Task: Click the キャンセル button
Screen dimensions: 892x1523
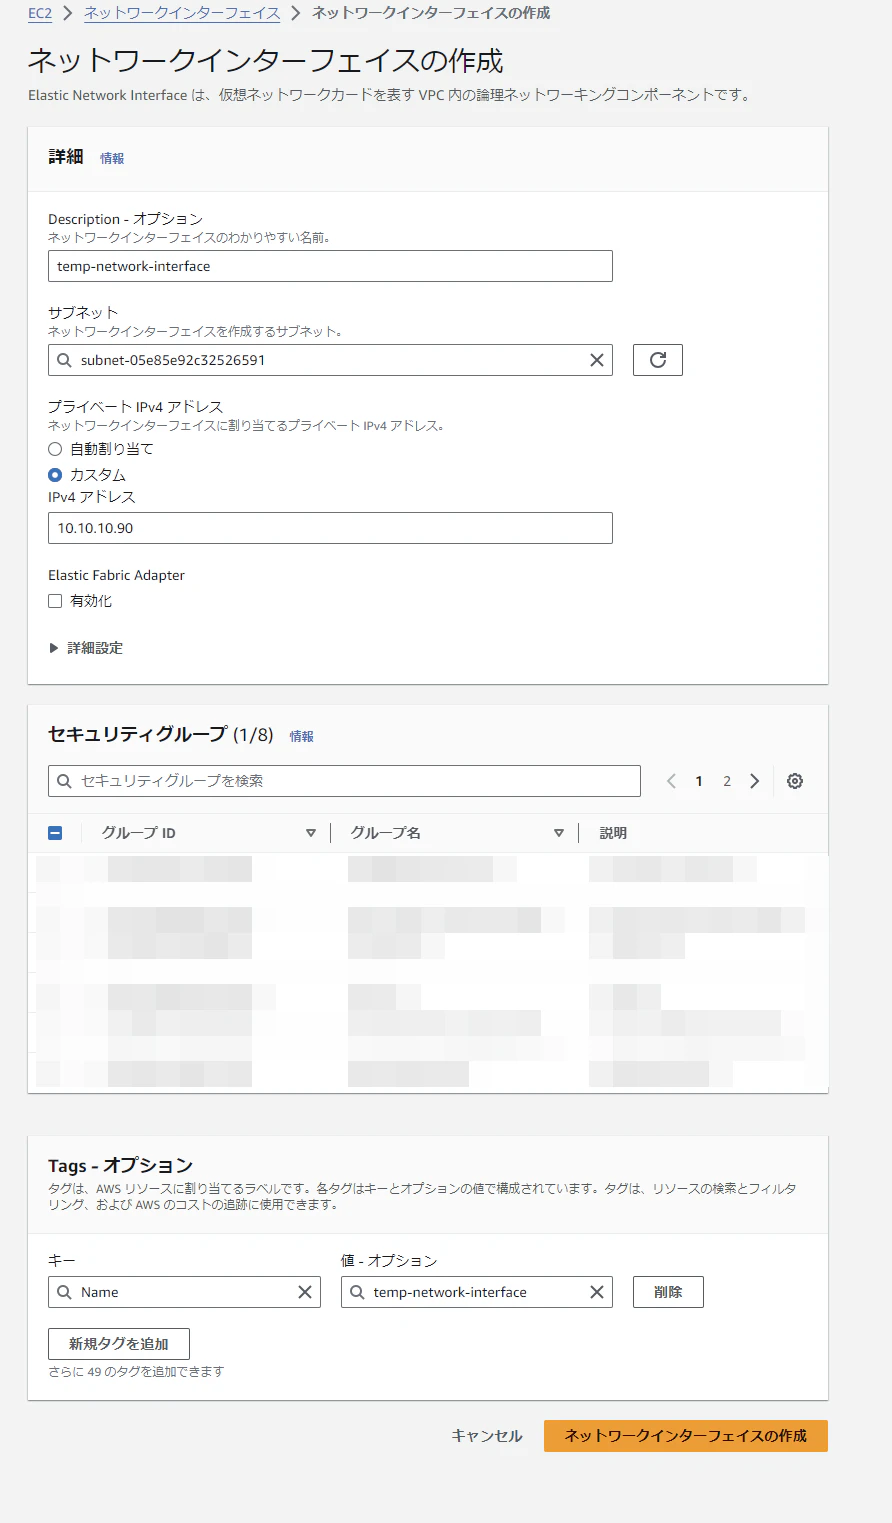Action: [x=487, y=1436]
